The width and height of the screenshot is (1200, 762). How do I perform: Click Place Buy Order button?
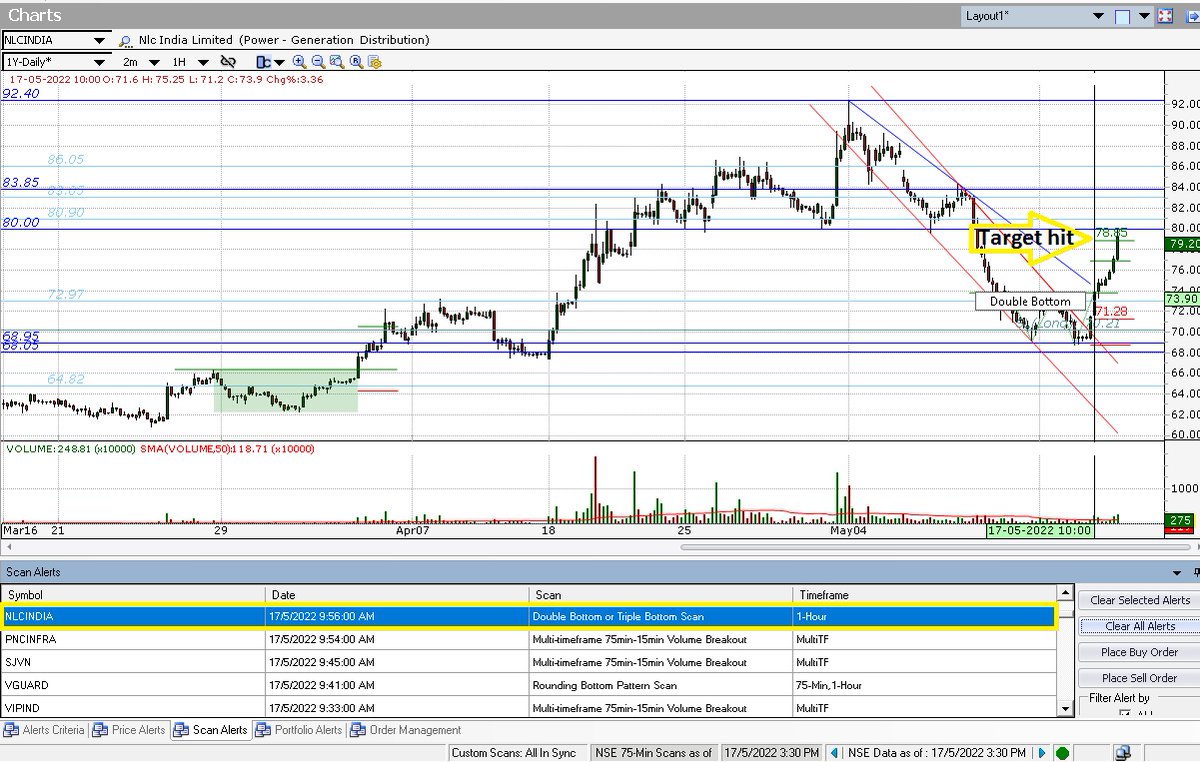point(1140,652)
